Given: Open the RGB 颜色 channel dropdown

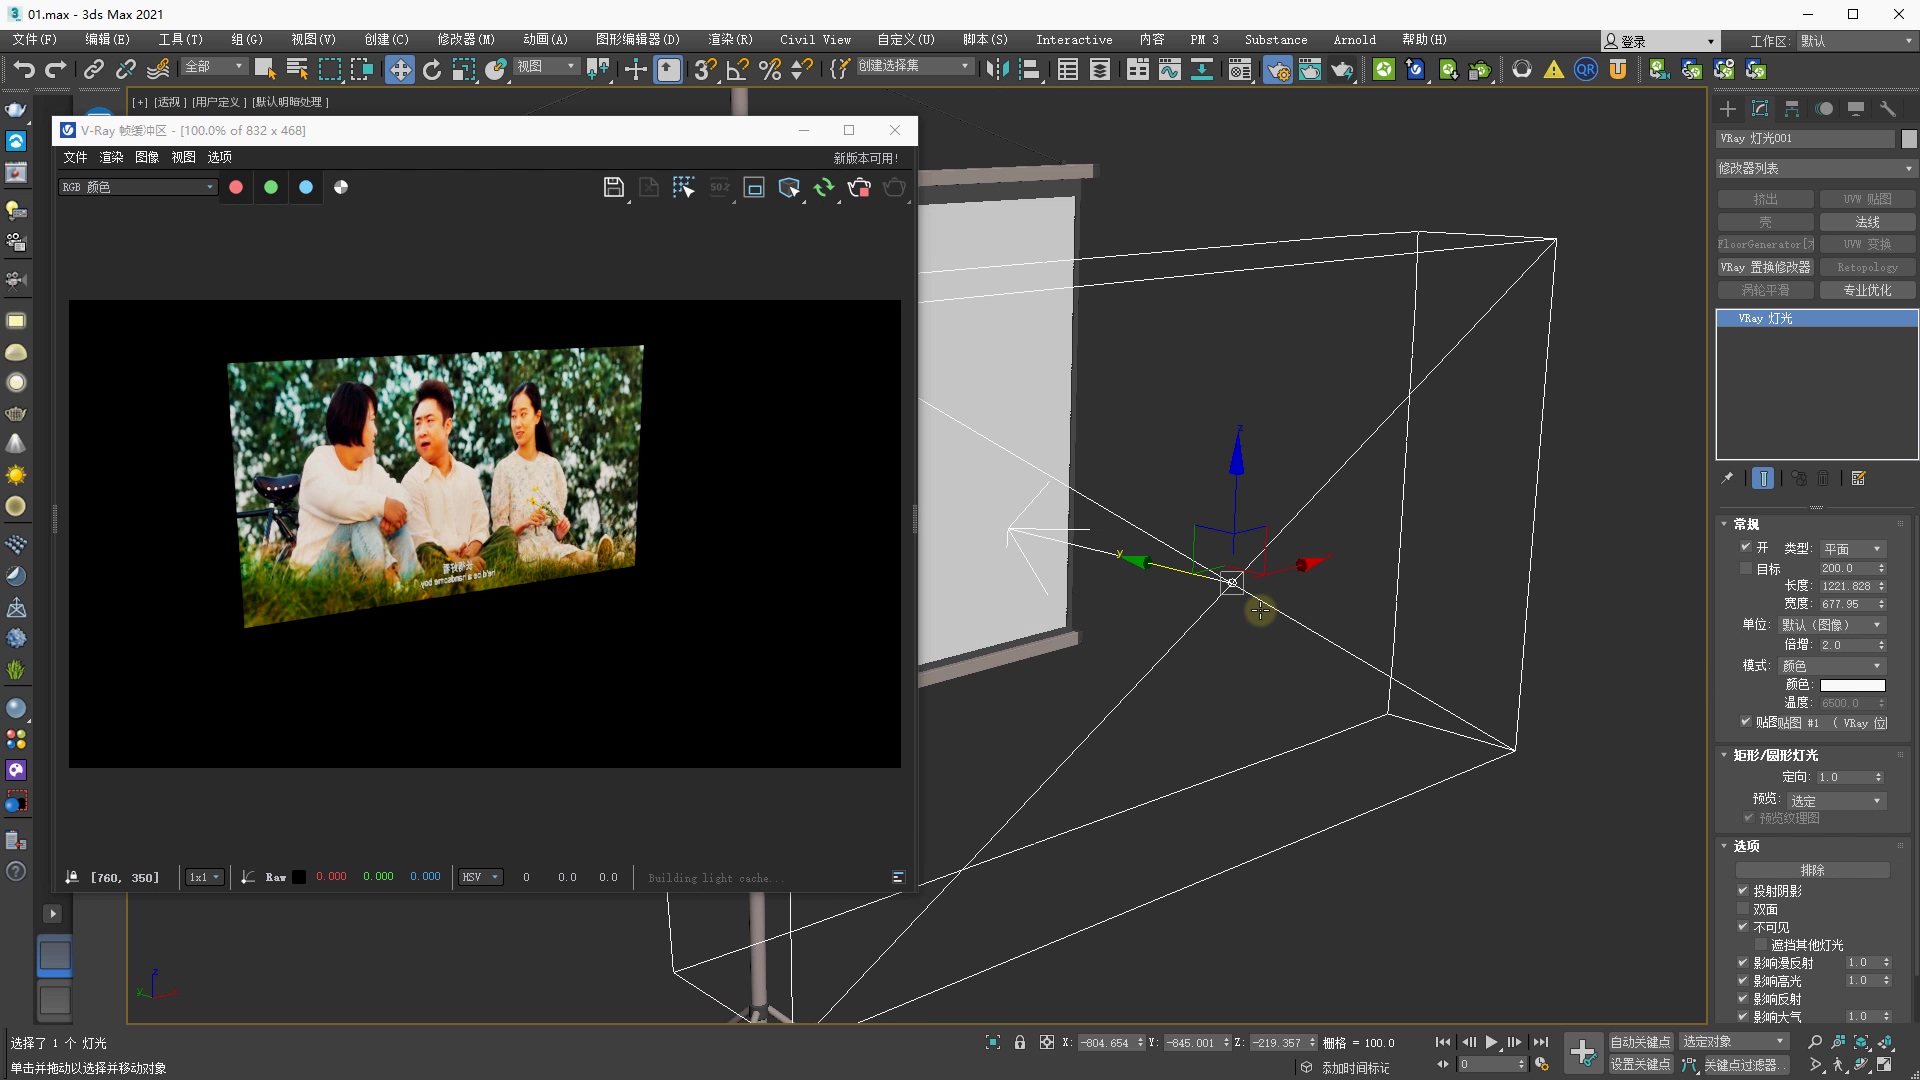Looking at the screenshot, I should click(x=137, y=187).
